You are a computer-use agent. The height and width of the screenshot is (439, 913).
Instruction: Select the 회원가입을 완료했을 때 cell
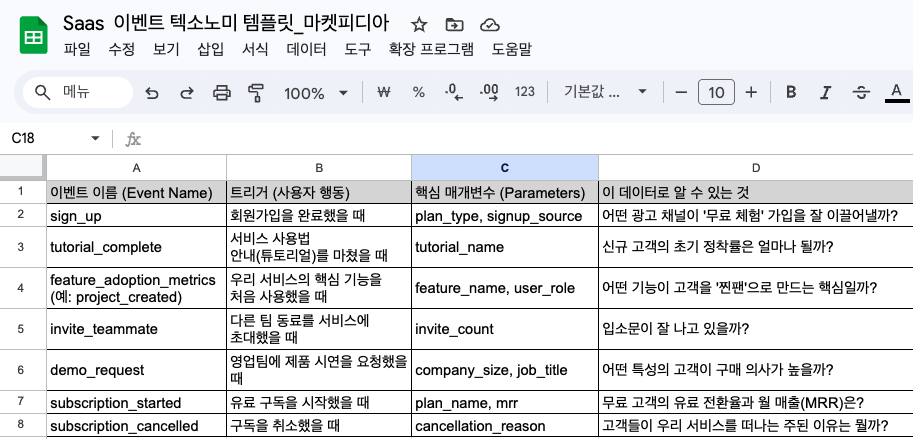319,216
